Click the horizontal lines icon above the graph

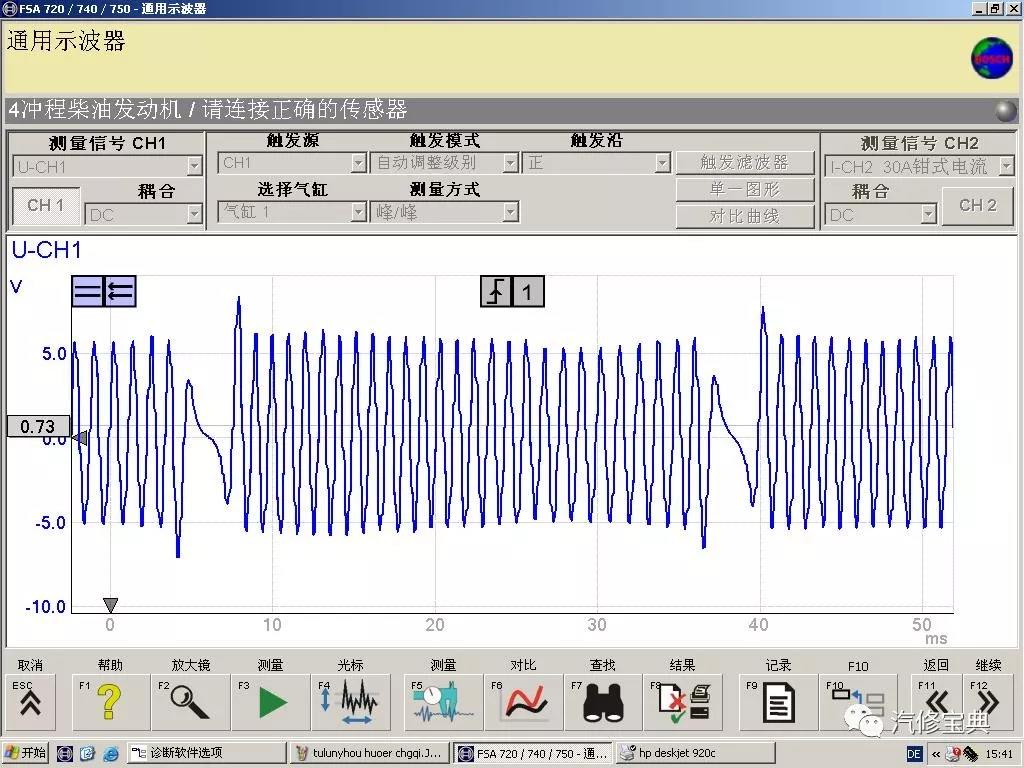[88, 291]
